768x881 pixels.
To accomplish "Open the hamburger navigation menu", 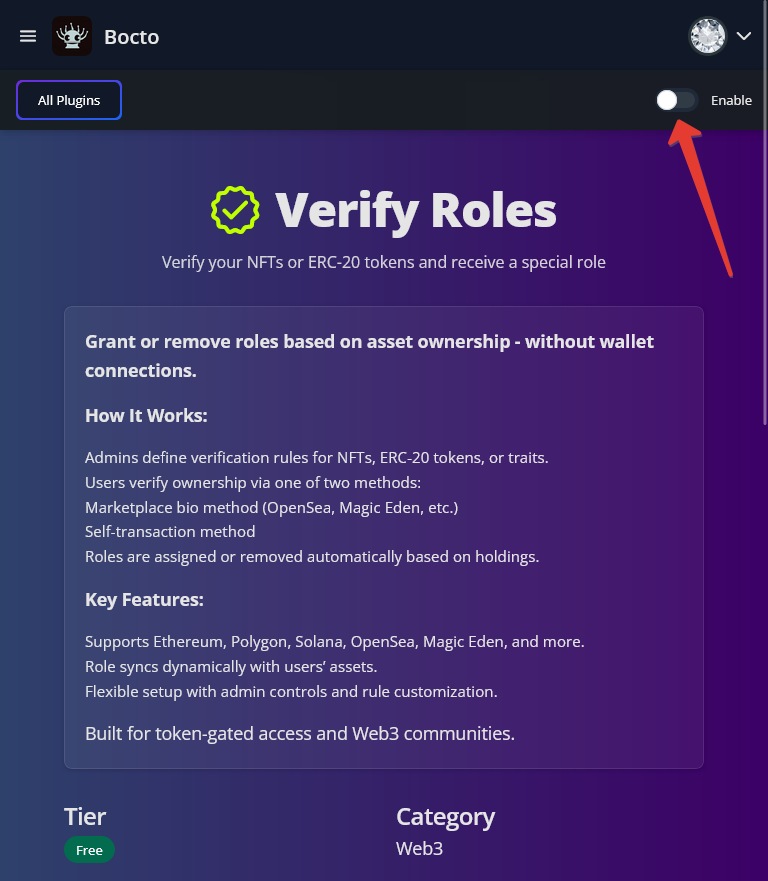I will [x=28, y=36].
